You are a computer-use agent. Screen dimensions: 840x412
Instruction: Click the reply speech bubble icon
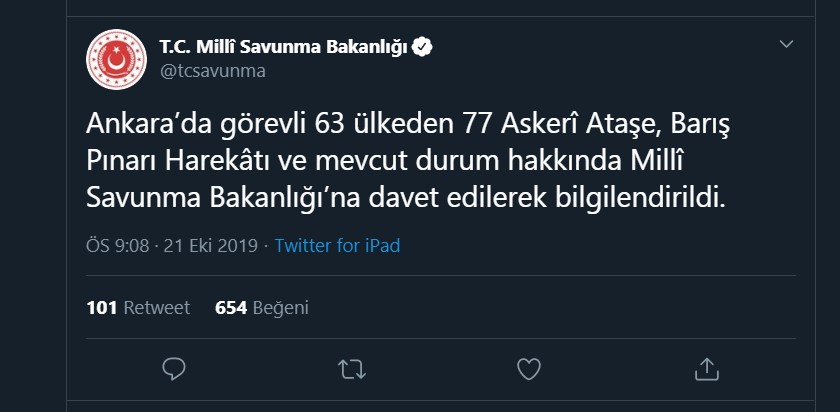tap(174, 369)
